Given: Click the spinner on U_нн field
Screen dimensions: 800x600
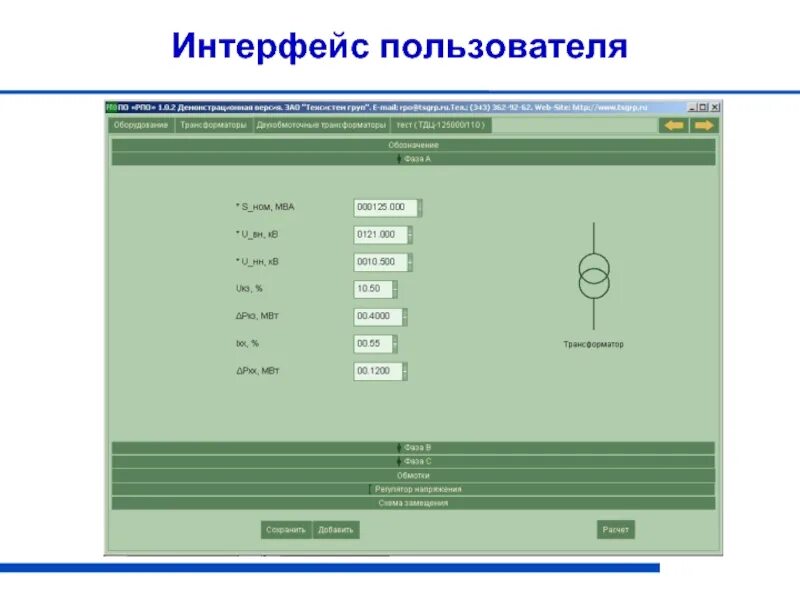Looking at the screenshot, I should click(410, 262).
